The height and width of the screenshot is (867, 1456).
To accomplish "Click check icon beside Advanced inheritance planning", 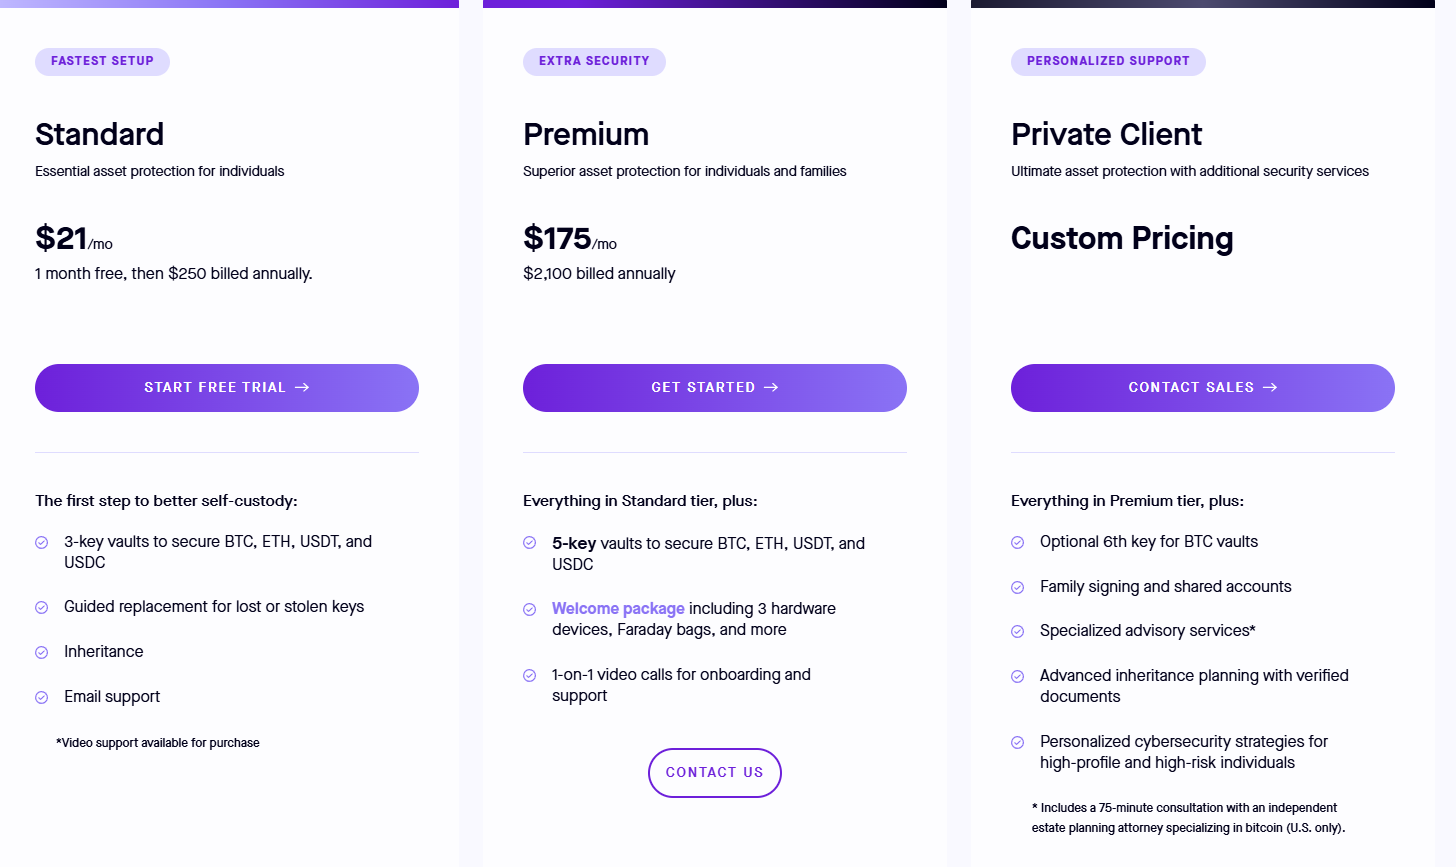I will 1018,676.
